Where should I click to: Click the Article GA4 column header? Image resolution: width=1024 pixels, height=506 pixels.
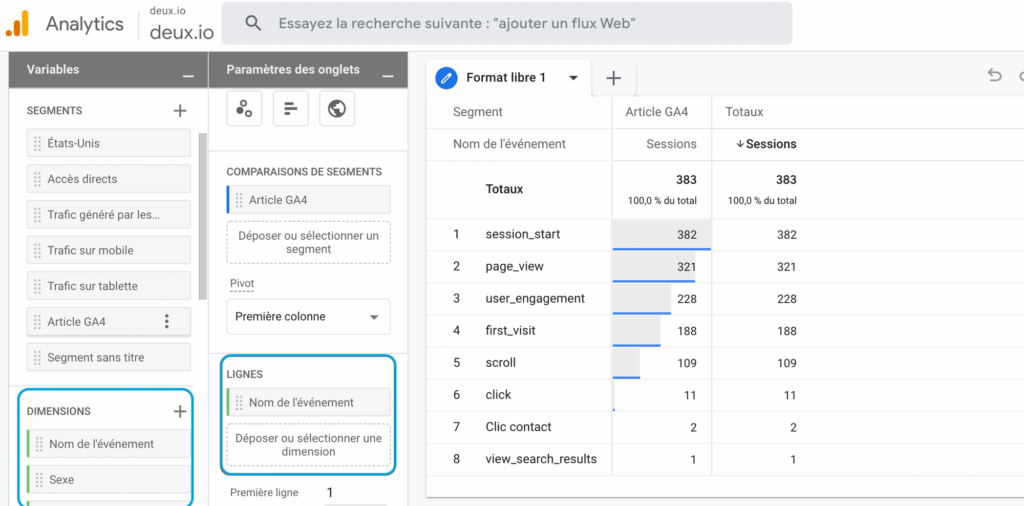657,112
